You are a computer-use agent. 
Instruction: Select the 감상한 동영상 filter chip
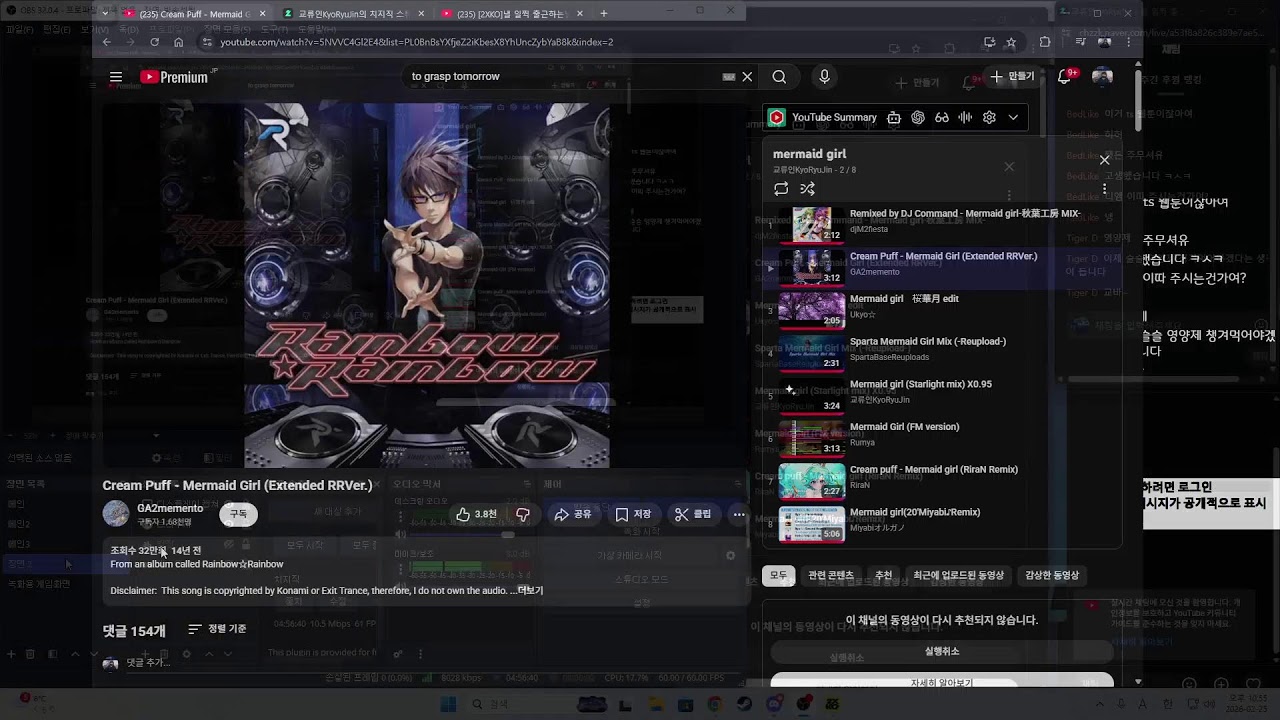click(x=1052, y=576)
